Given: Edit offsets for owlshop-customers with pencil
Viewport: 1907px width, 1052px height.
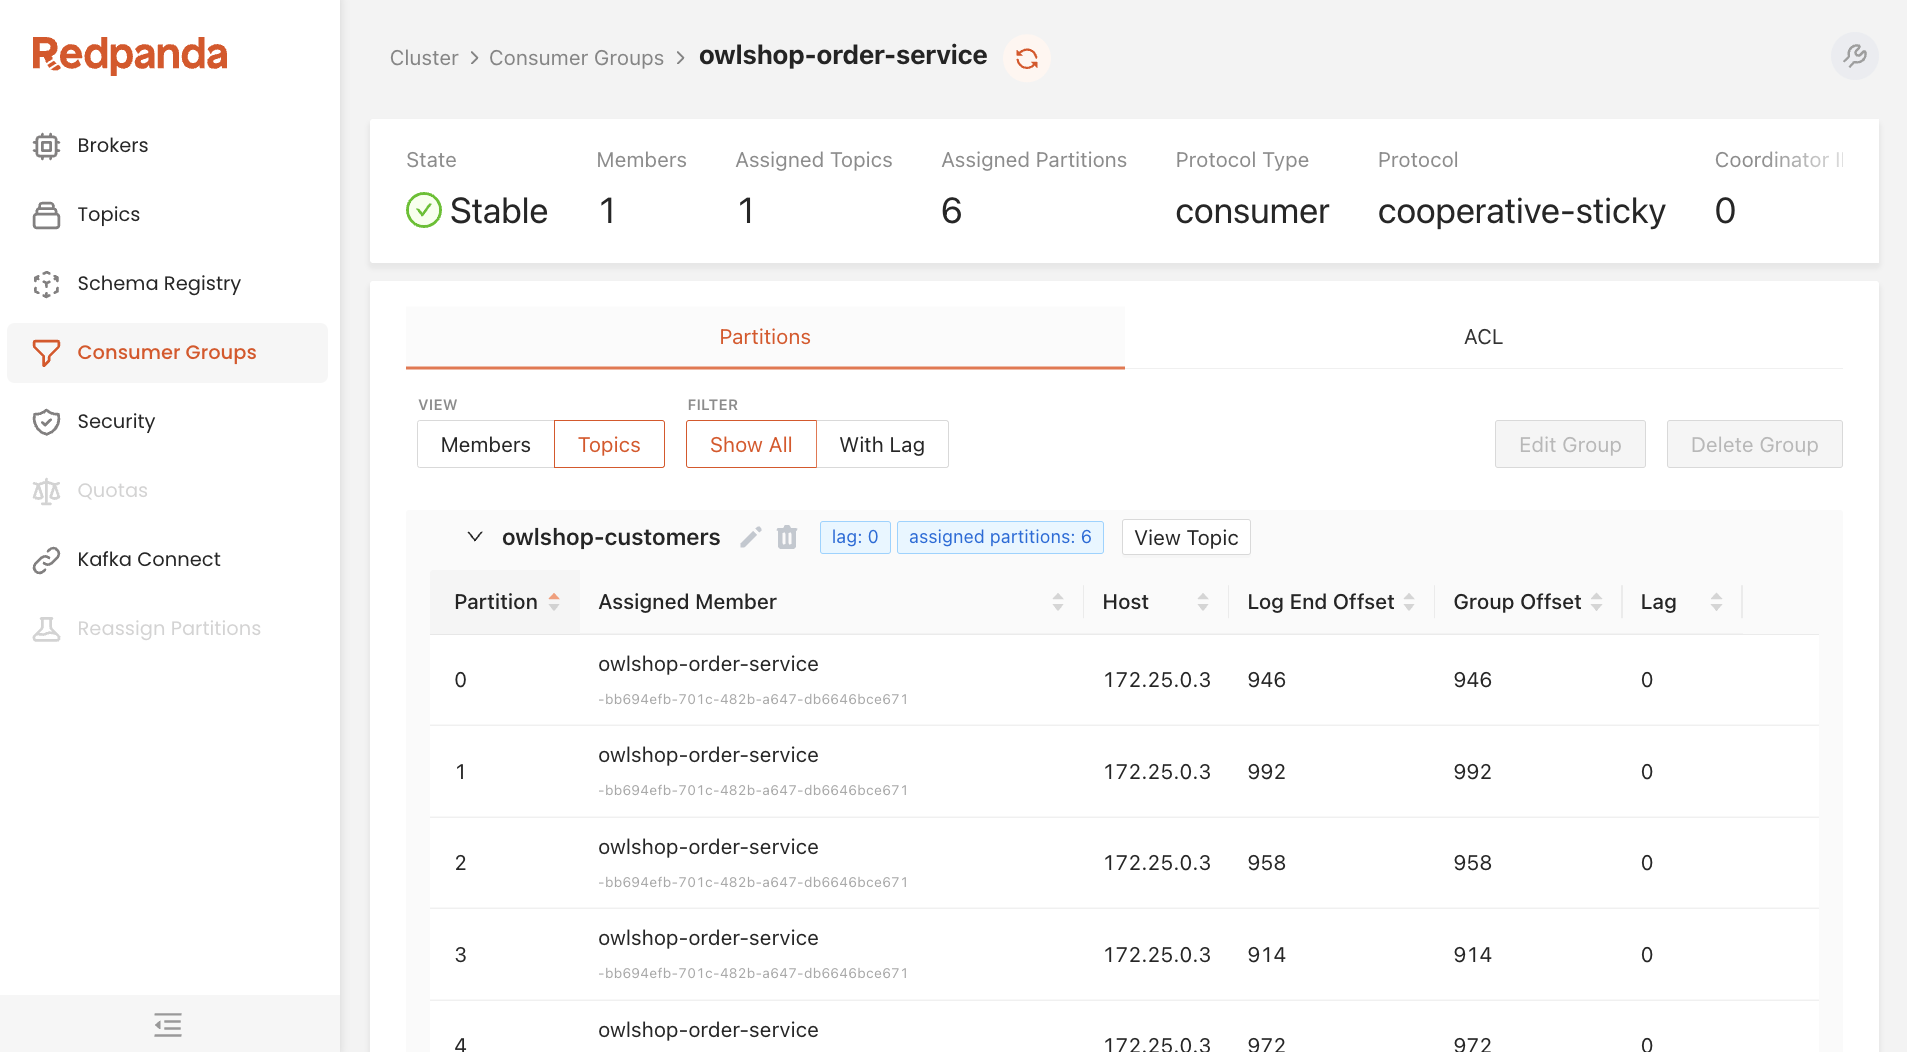Looking at the screenshot, I should pyautogui.click(x=751, y=538).
